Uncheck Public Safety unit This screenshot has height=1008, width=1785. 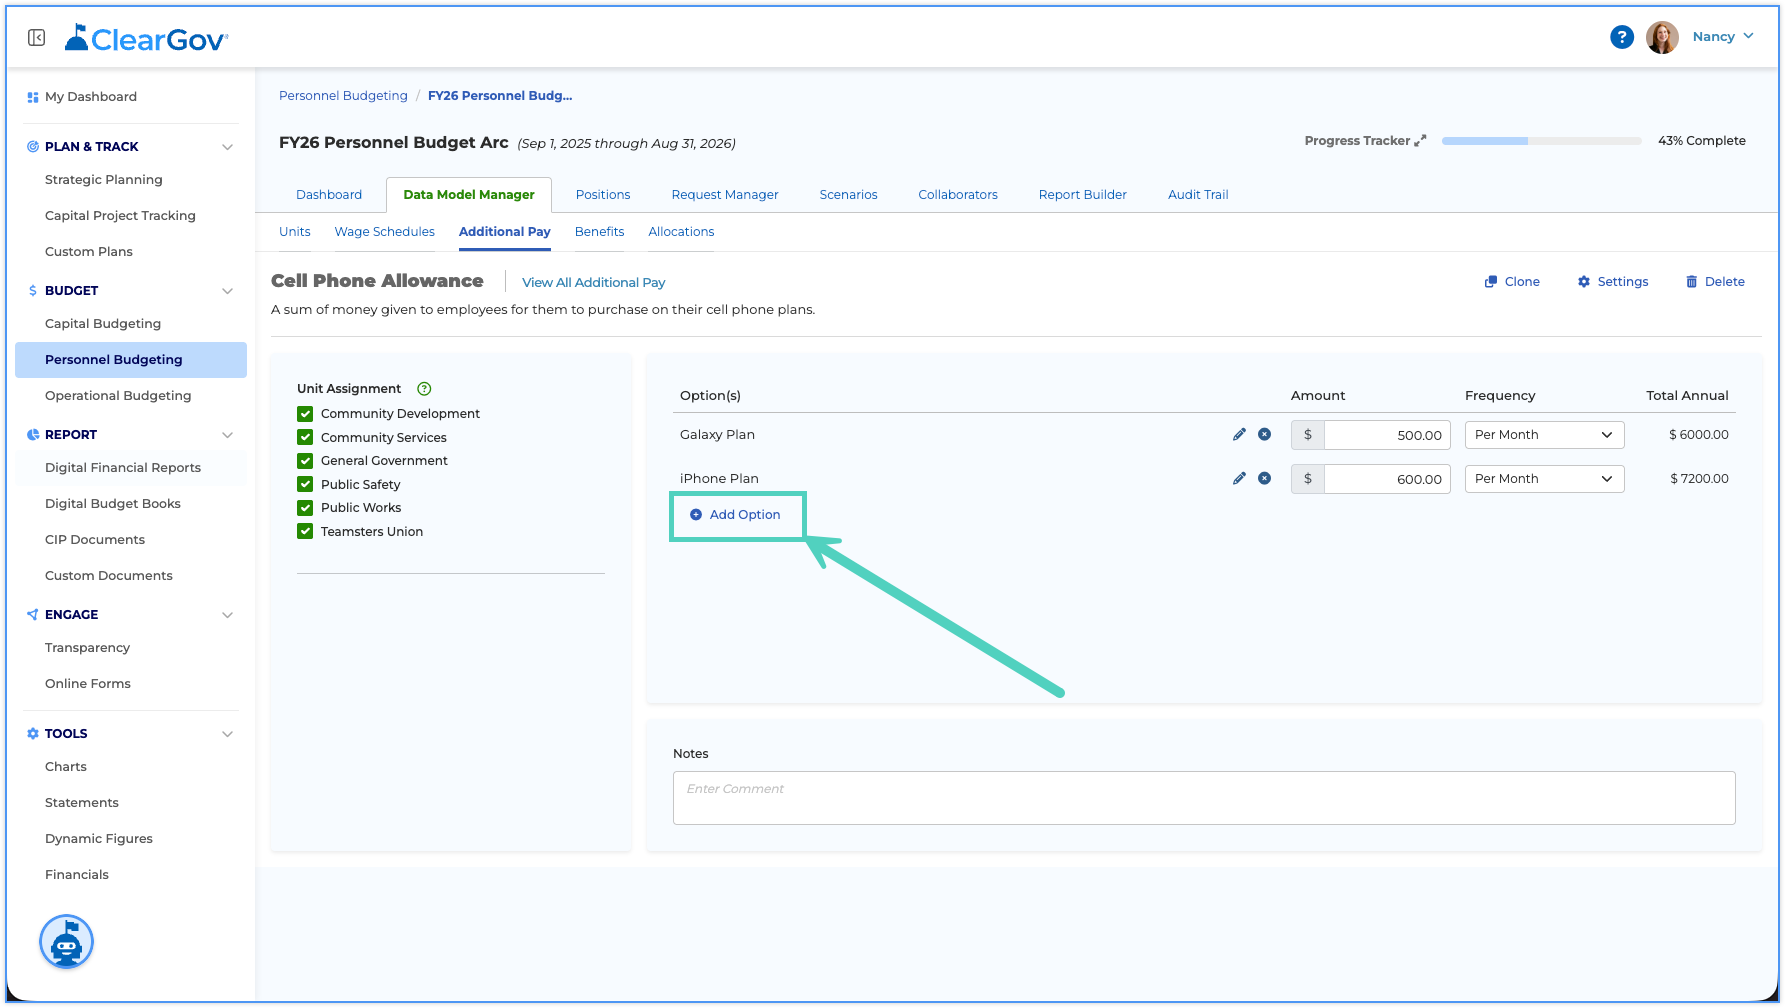tap(305, 484)
